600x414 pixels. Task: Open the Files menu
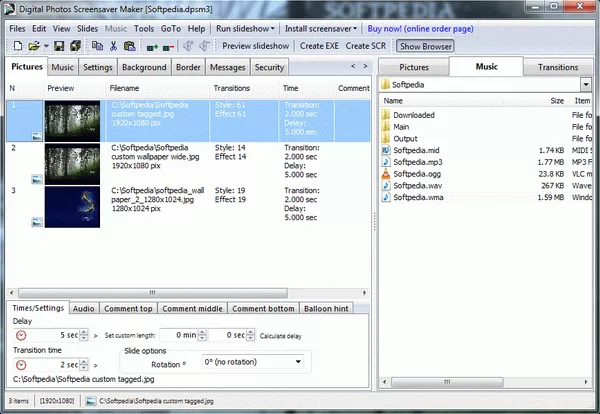[x=17, y=29]
